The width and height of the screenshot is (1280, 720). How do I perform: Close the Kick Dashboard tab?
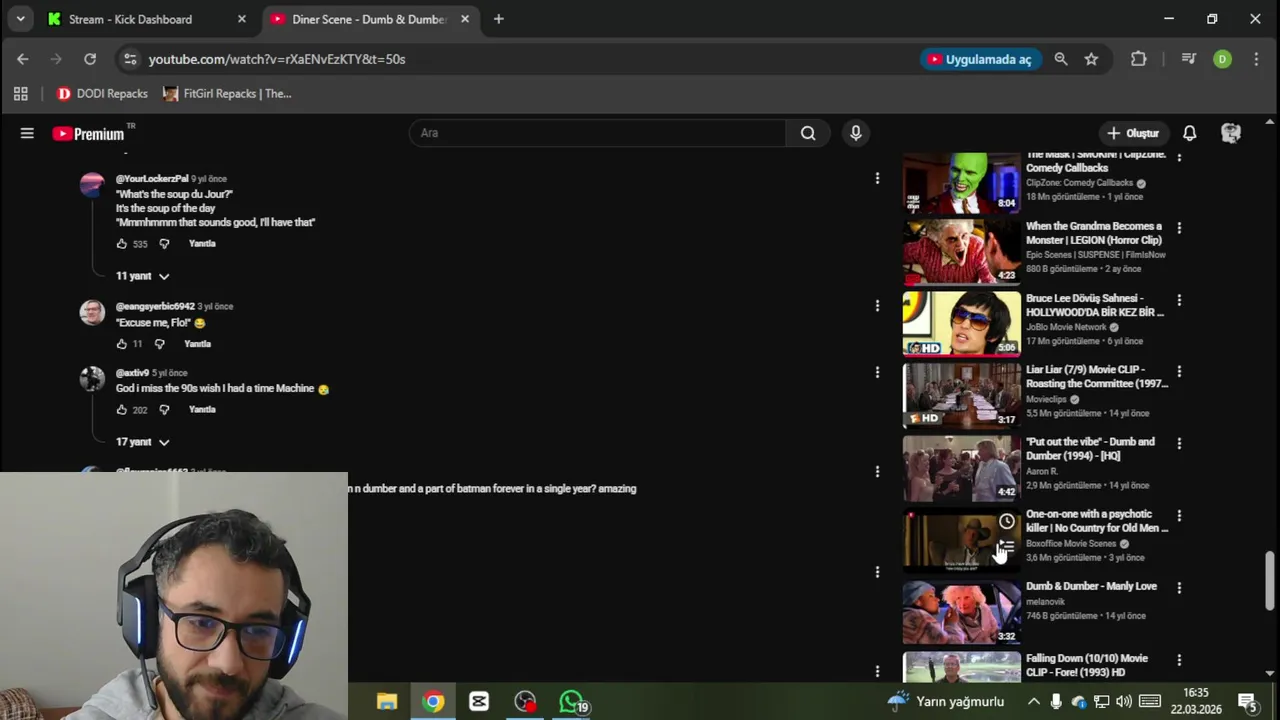pos(241,19)
